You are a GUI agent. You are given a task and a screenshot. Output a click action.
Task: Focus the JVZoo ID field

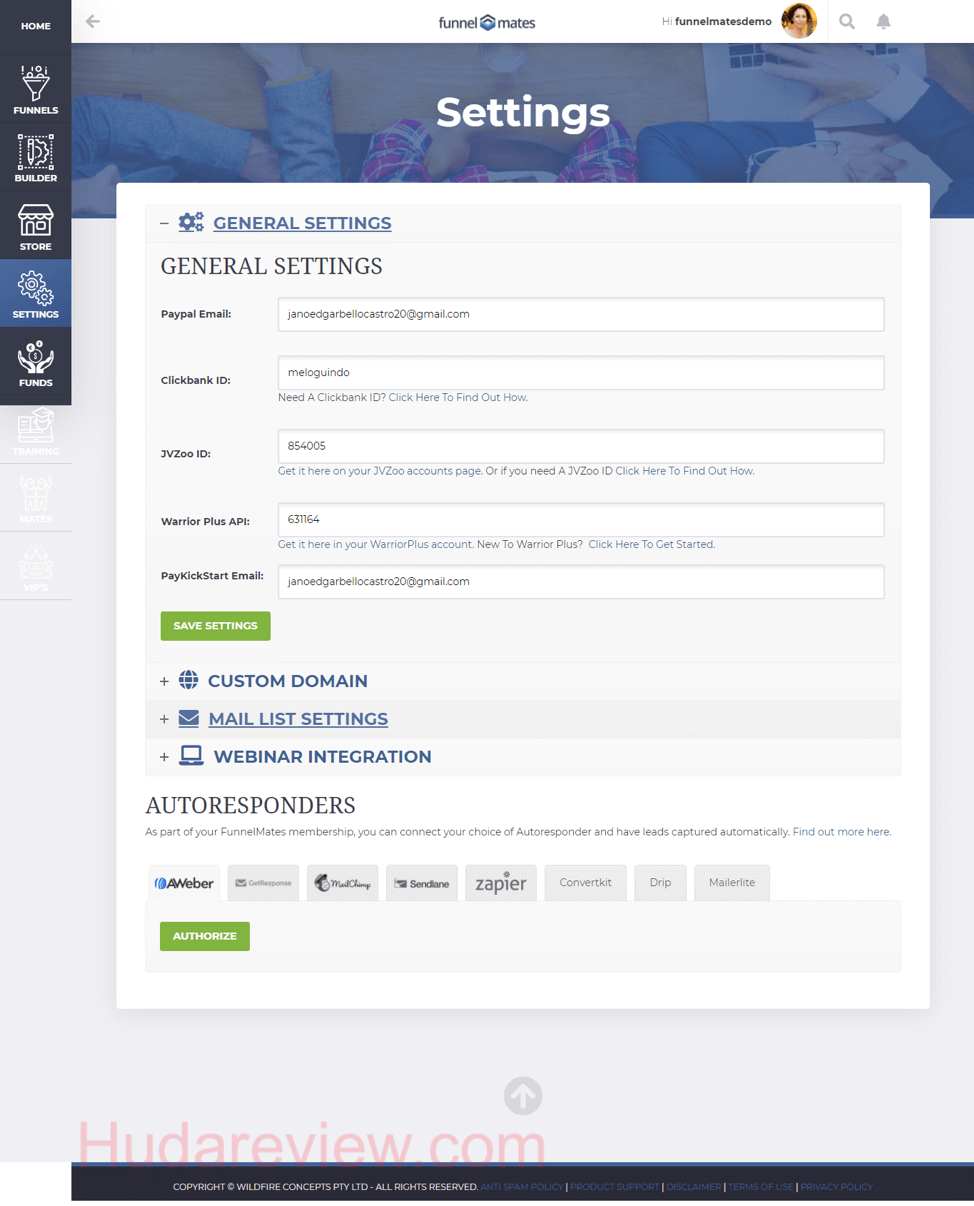(x=581, y=446)
